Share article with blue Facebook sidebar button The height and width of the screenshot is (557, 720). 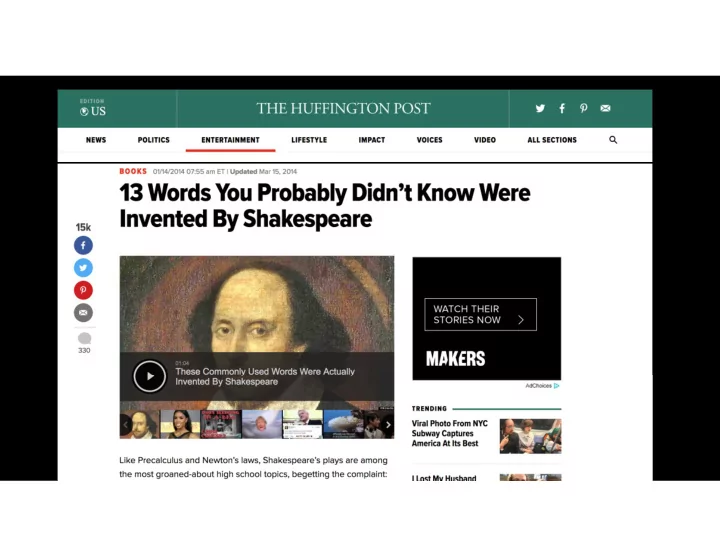point(83,245)
